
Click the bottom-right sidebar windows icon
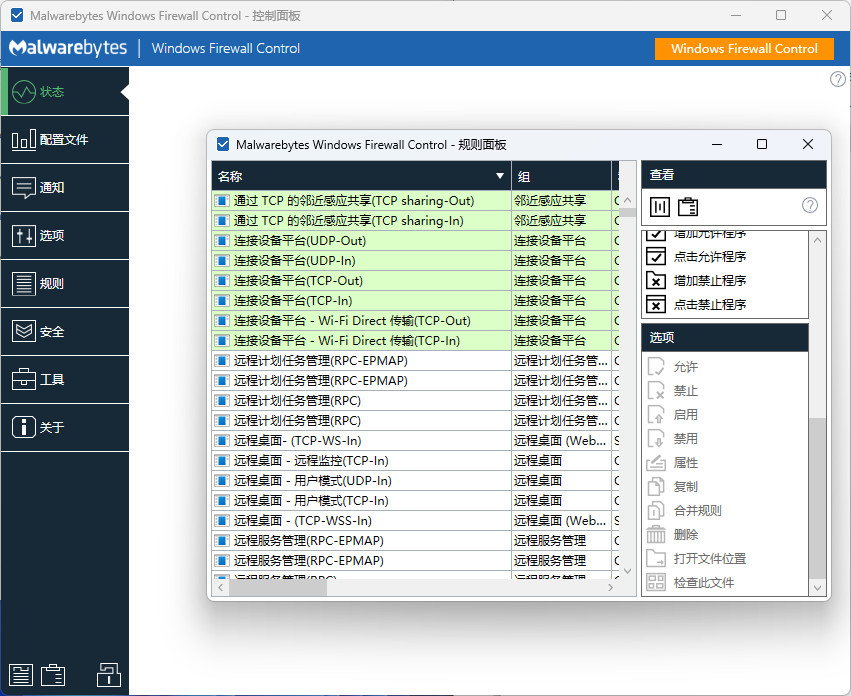(x=109, y=674)
